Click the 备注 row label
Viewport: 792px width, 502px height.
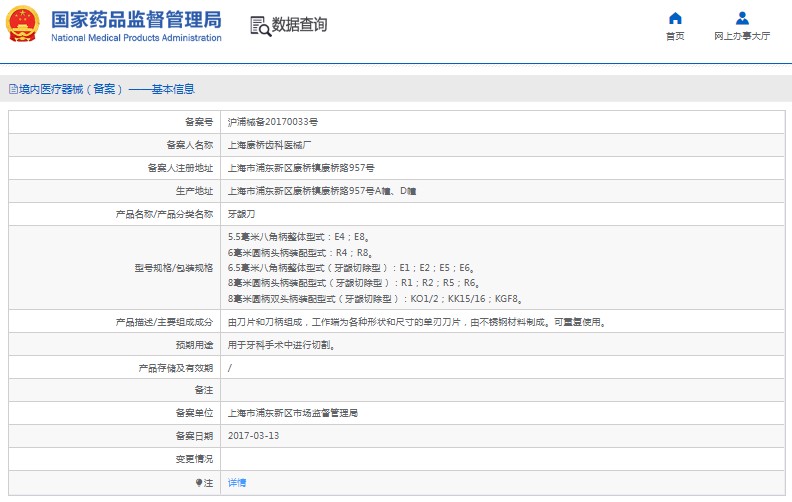tap(204, 390)
